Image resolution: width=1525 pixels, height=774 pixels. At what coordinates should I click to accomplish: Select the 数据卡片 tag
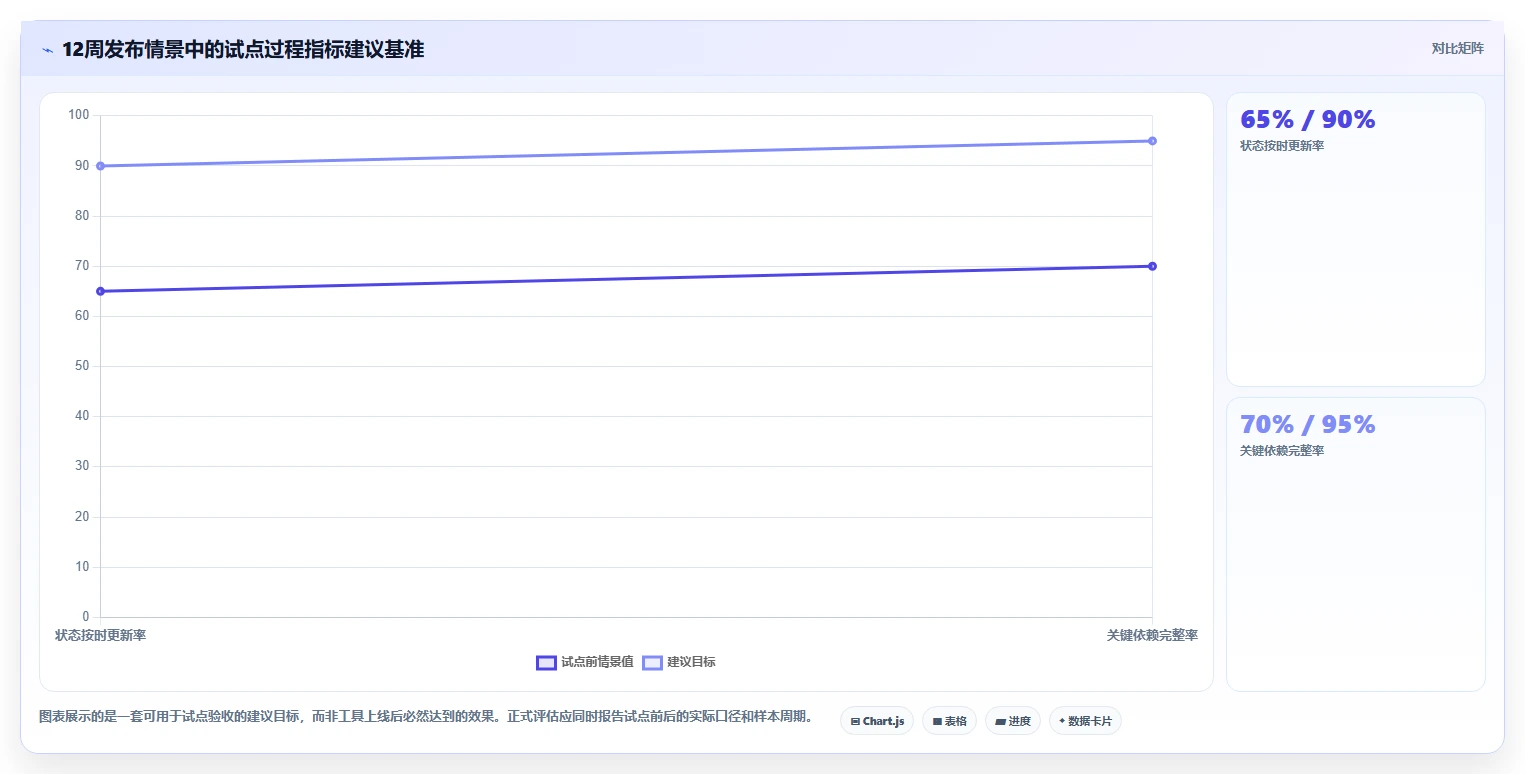(x=1085, y=721)
